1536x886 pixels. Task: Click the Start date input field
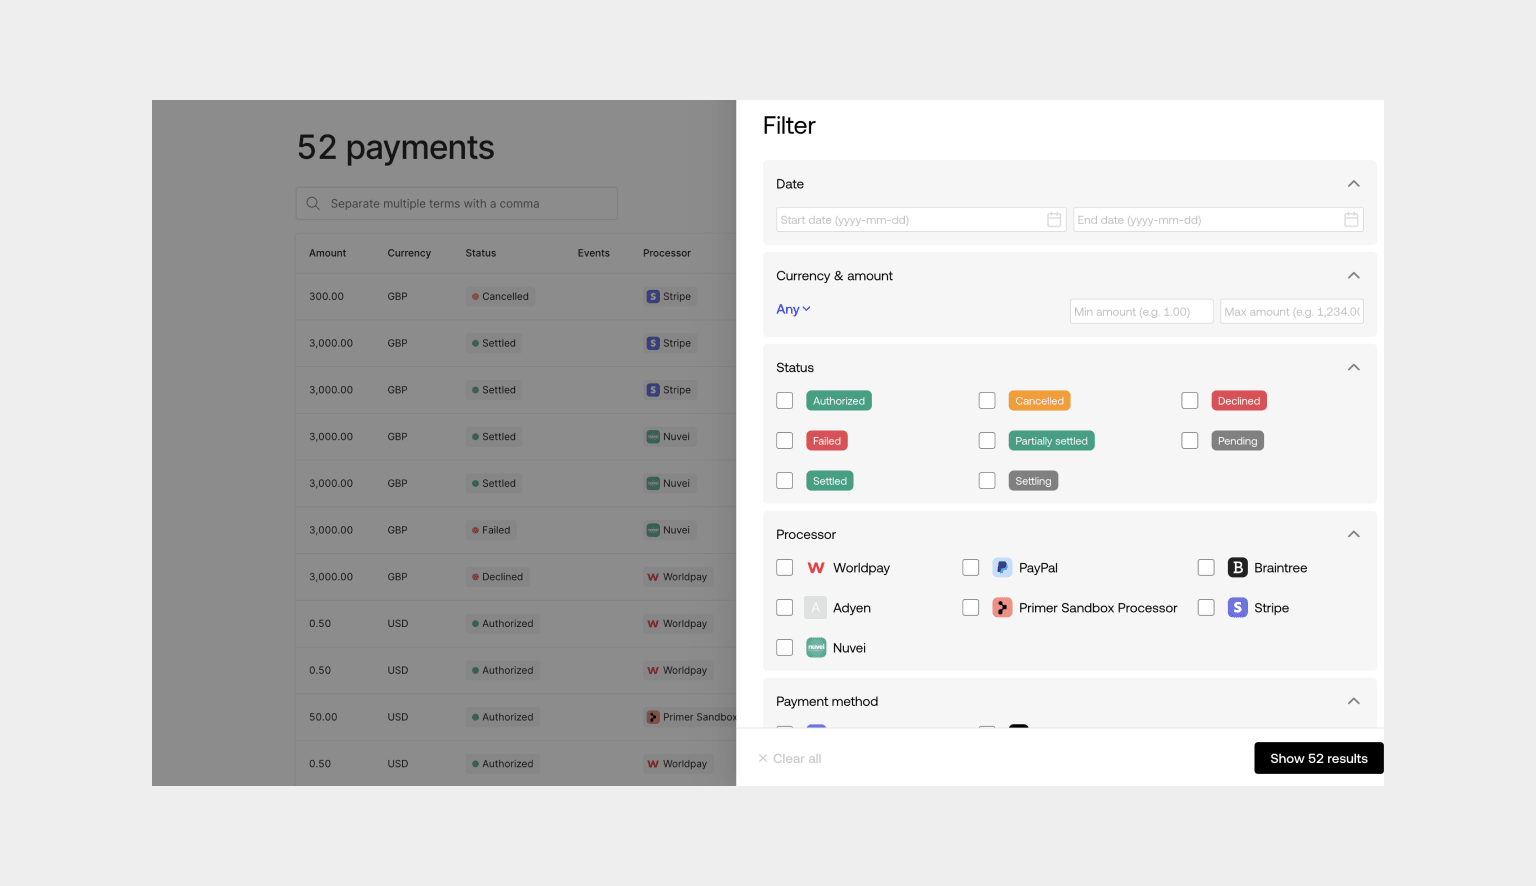(x=921, y=220)
